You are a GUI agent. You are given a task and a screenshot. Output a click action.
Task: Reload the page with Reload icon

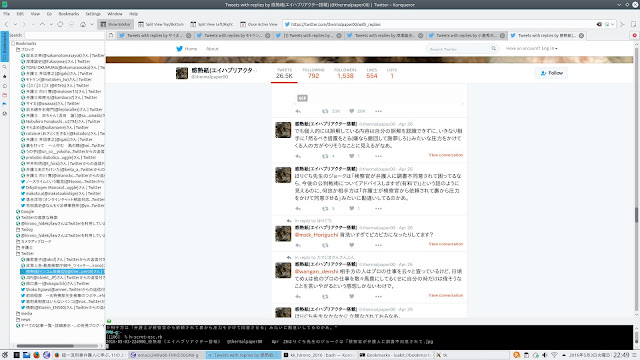coord(60,24)
